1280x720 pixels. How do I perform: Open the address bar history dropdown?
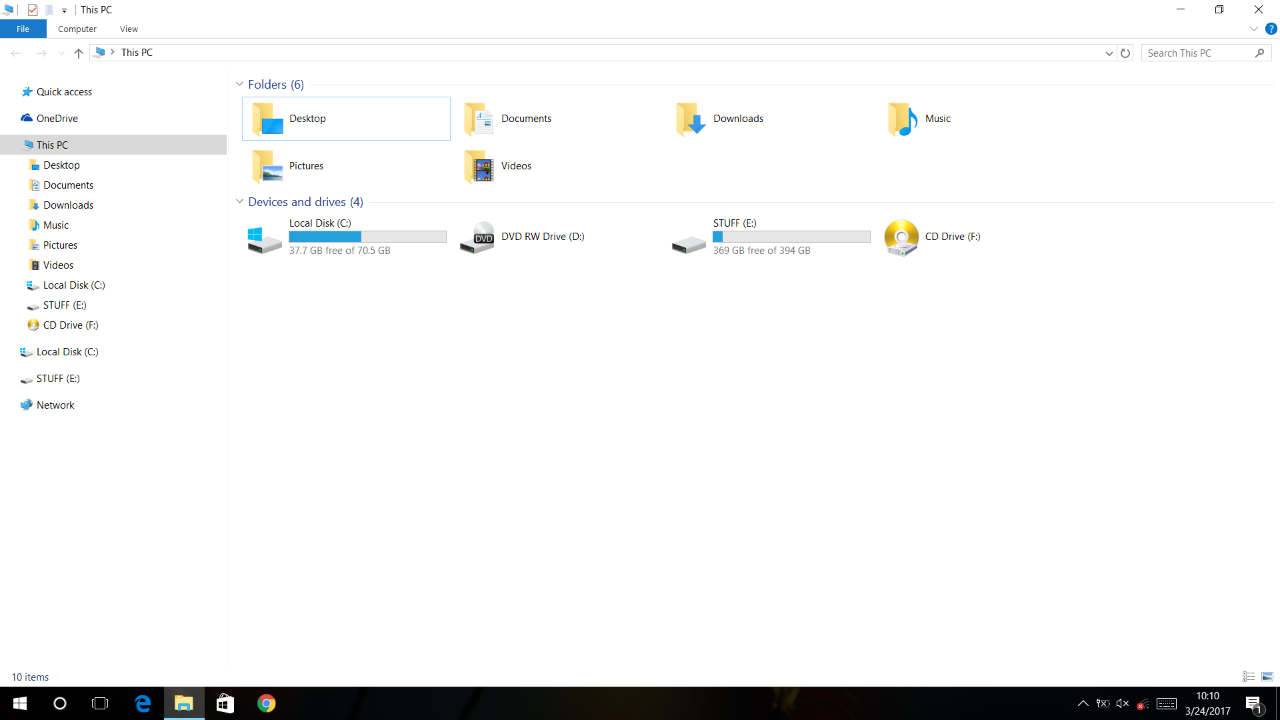1109,53
